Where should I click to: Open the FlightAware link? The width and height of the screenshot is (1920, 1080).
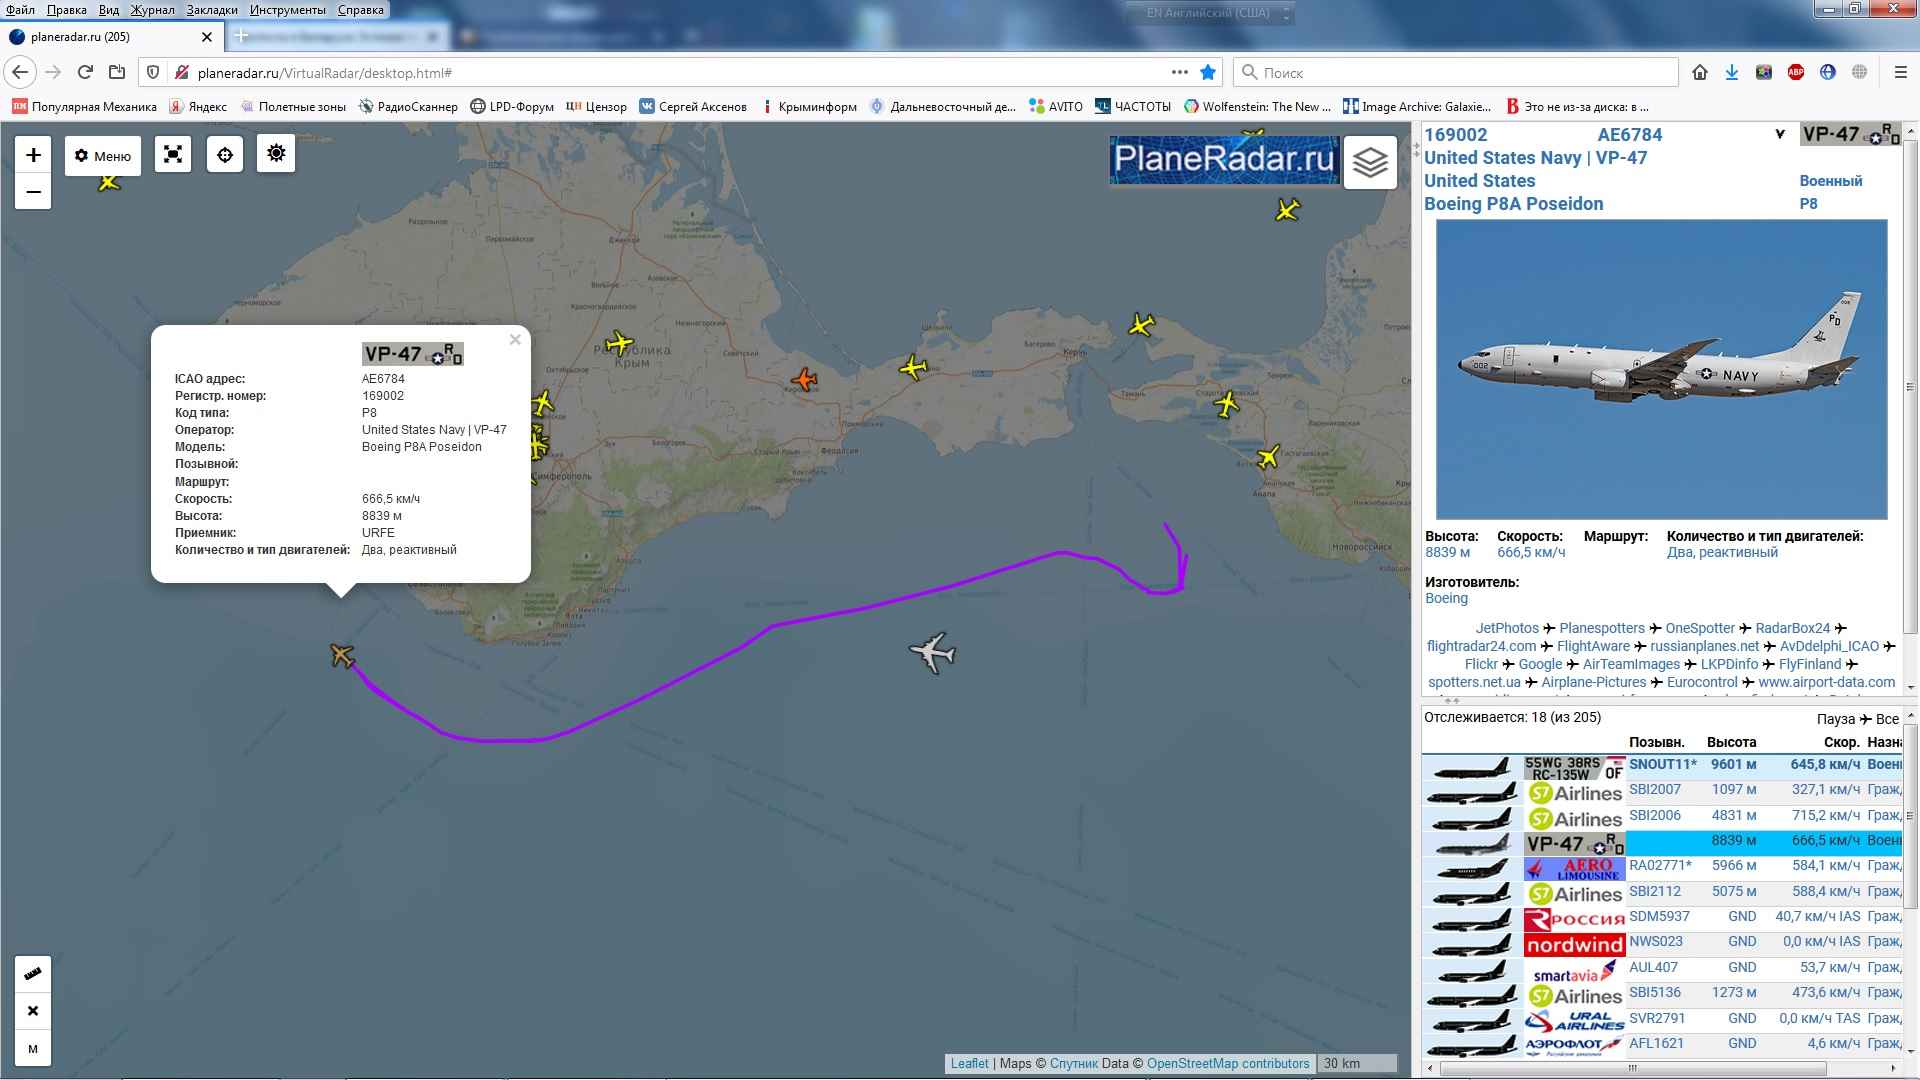[x=1593, y=646]
